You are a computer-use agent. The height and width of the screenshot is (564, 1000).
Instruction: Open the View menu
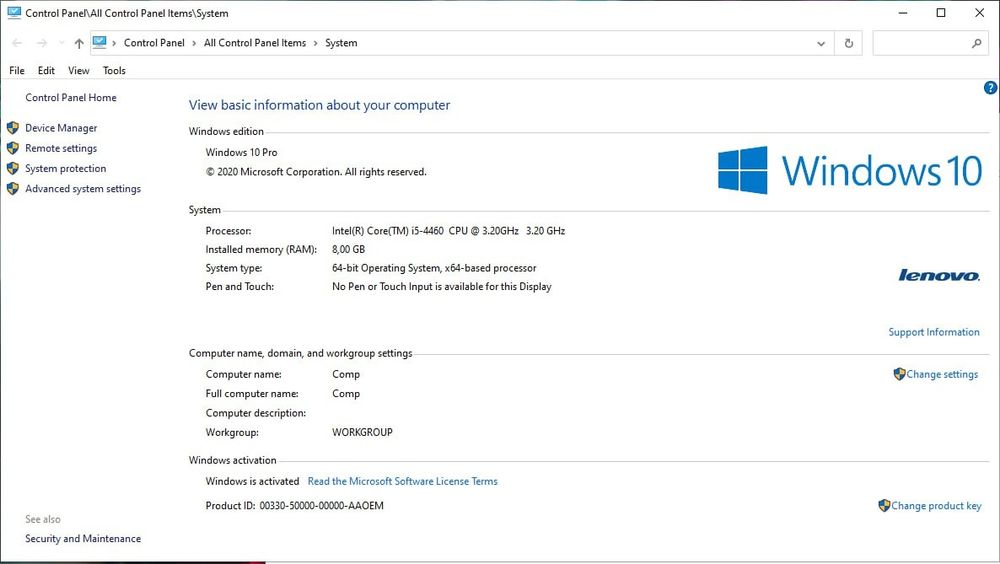pyautogui.click(x=79, y=71)
